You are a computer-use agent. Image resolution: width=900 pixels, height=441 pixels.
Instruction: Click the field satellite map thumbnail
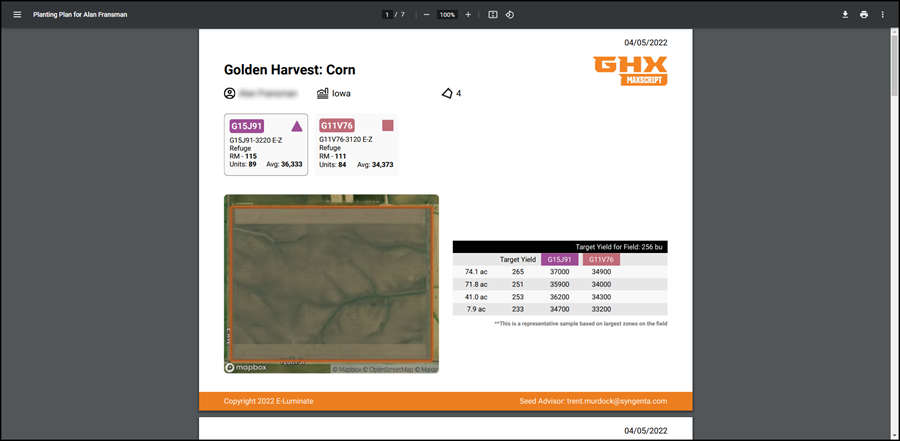click(x=331, y=284)
